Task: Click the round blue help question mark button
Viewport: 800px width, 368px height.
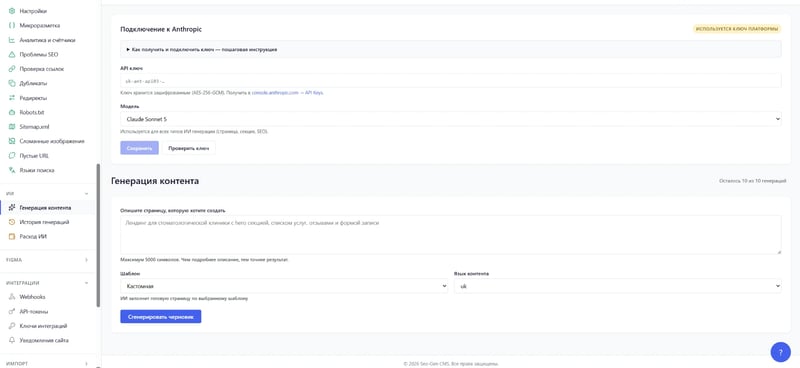Action: tap(780, 352)
